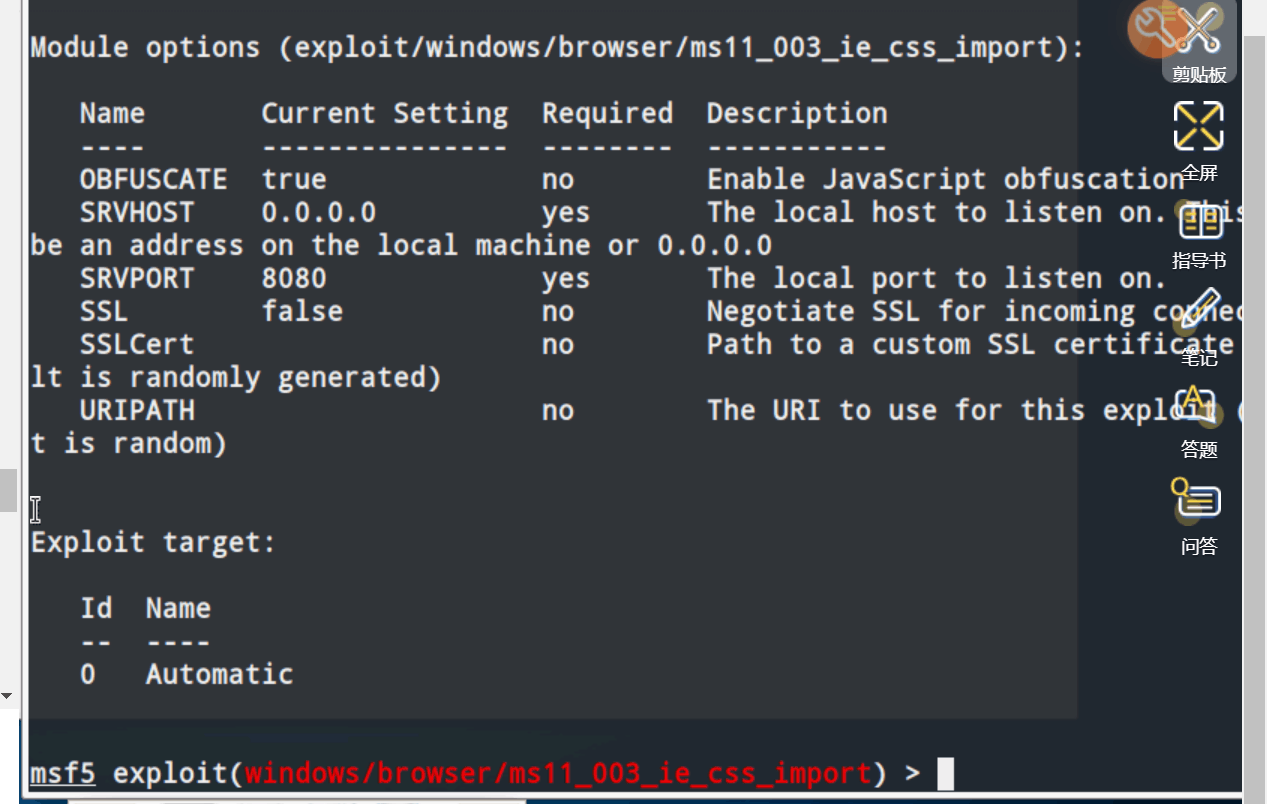Image resolution: width=1267 pixels, height=804 pixels.
Task: Open the 剪贴板 clipboard scissors icon
Action: 1199,42
